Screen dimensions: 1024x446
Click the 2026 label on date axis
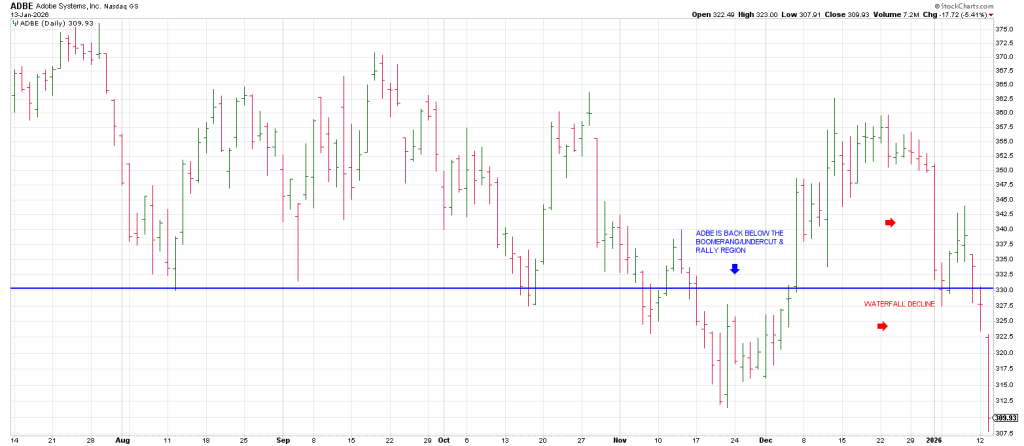tap(932, 439)
